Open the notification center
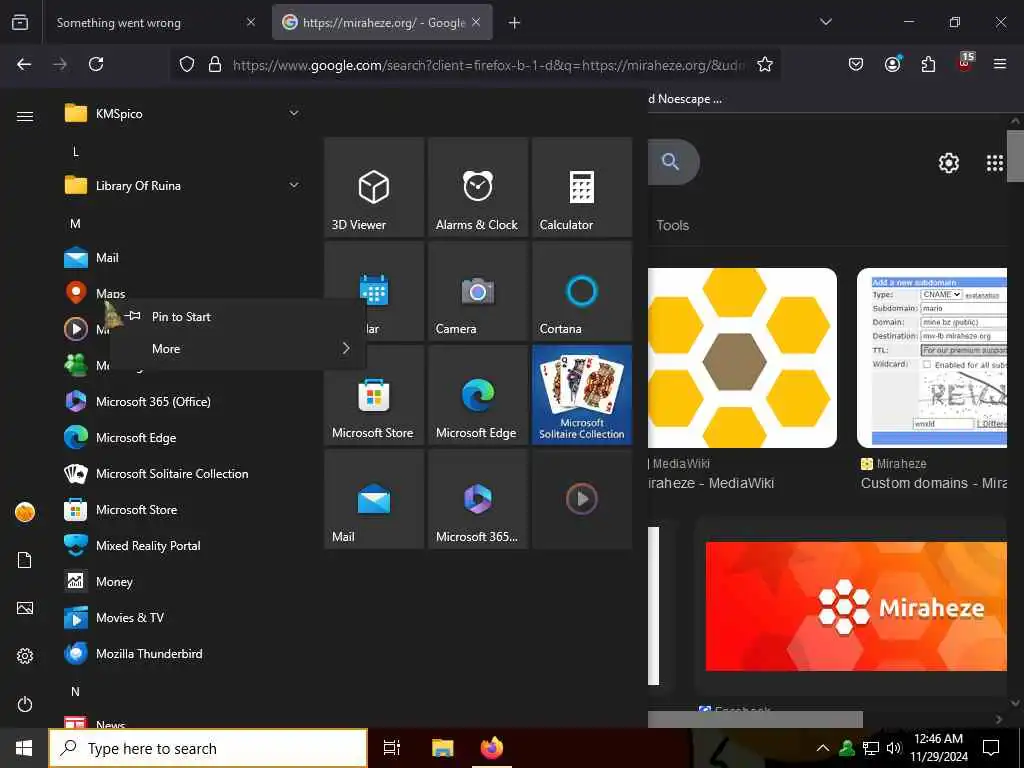The image size is (1024, 768). [x=991, y=748]
